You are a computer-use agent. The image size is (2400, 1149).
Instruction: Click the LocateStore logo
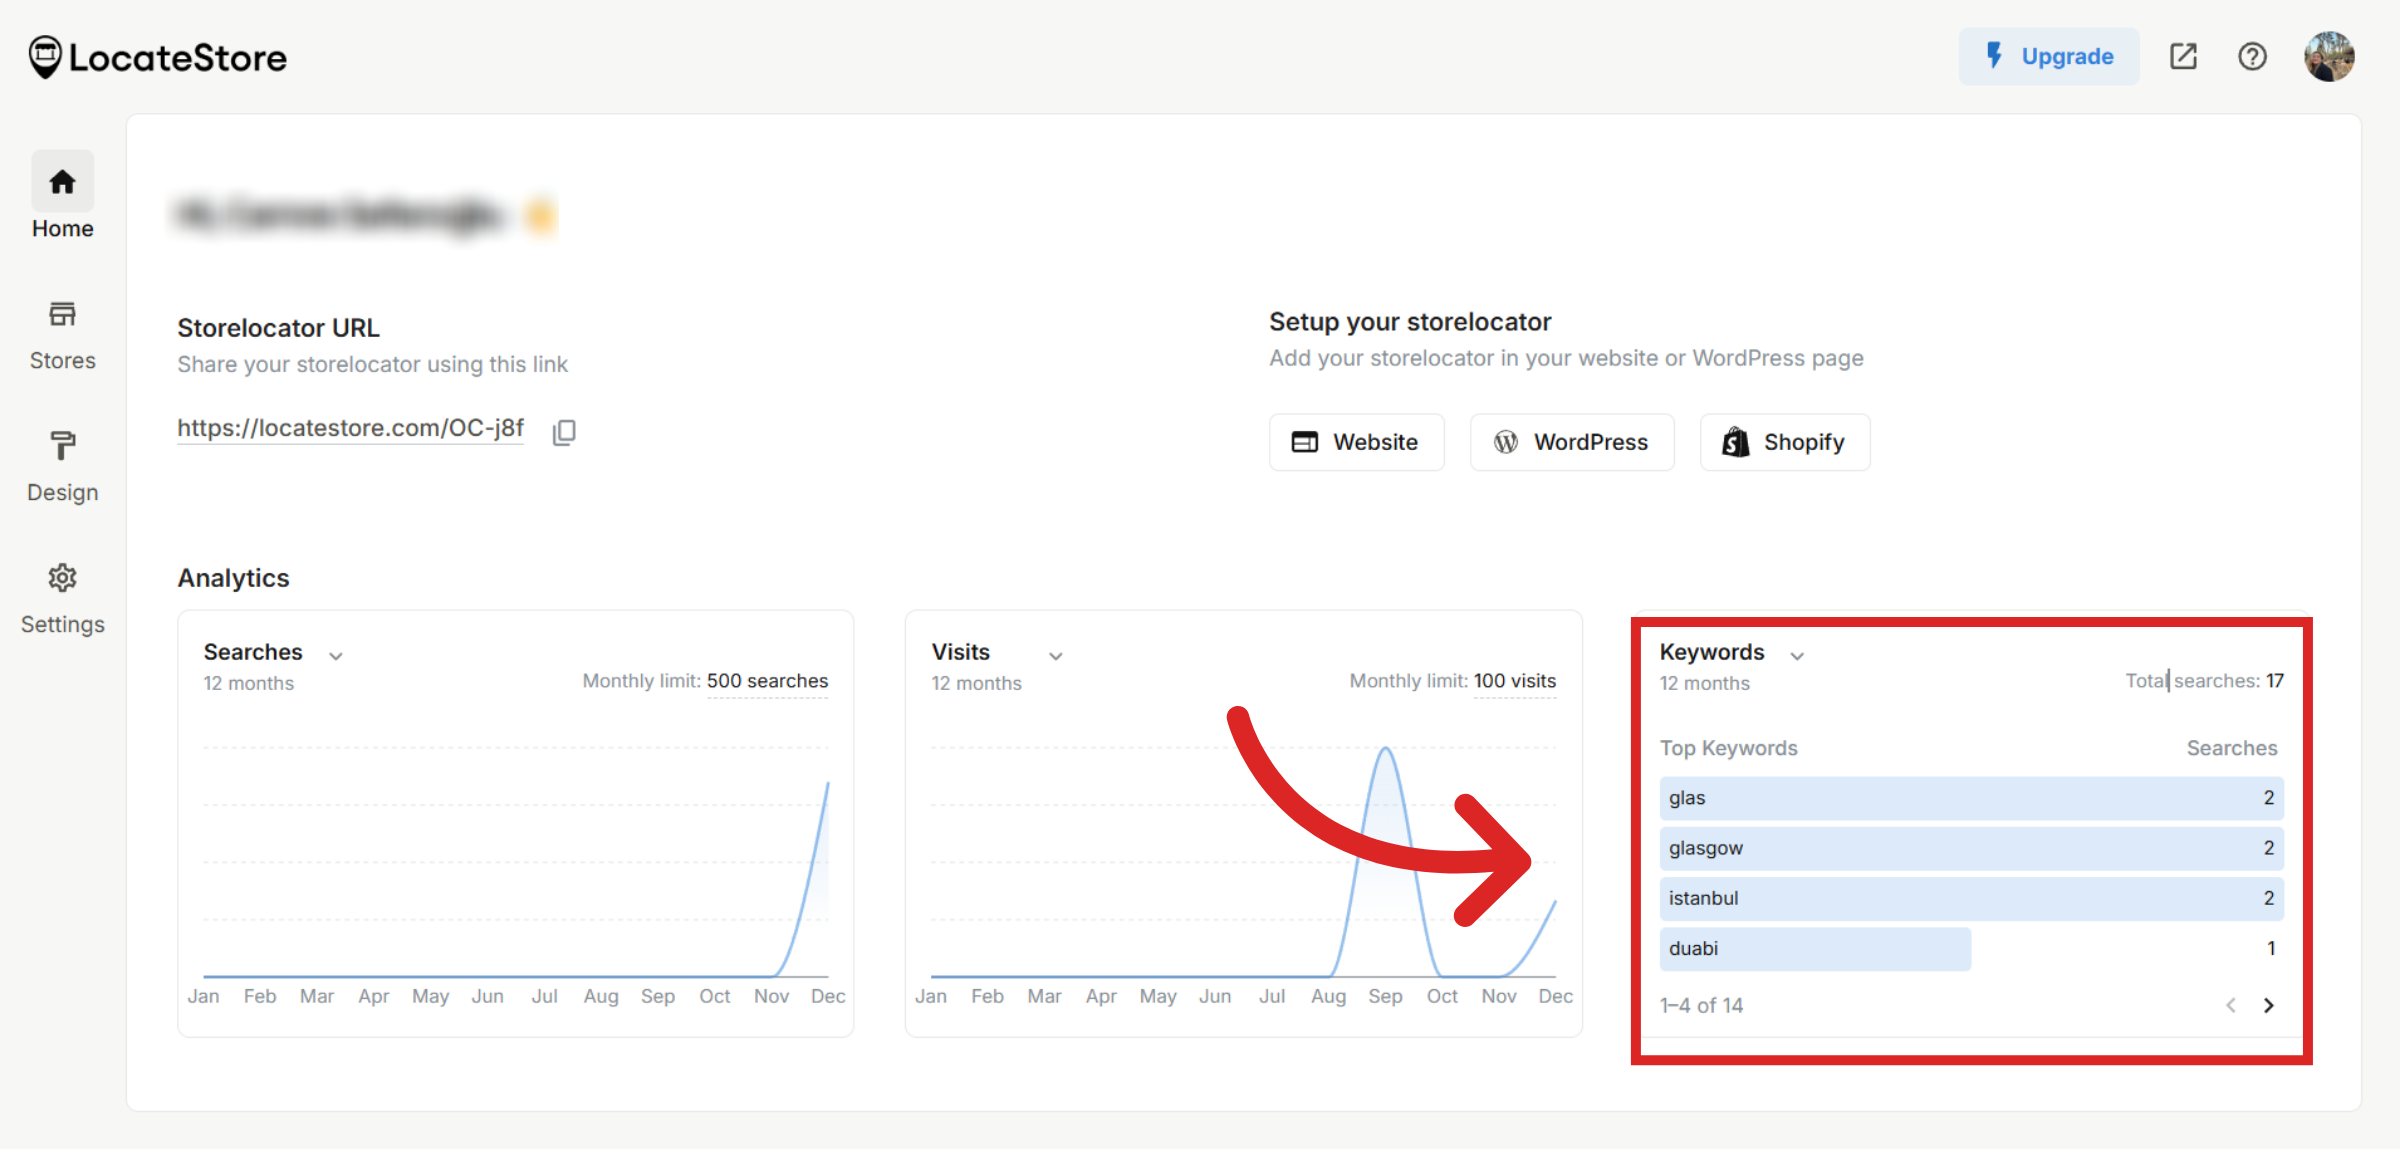(x=157, y=56)
